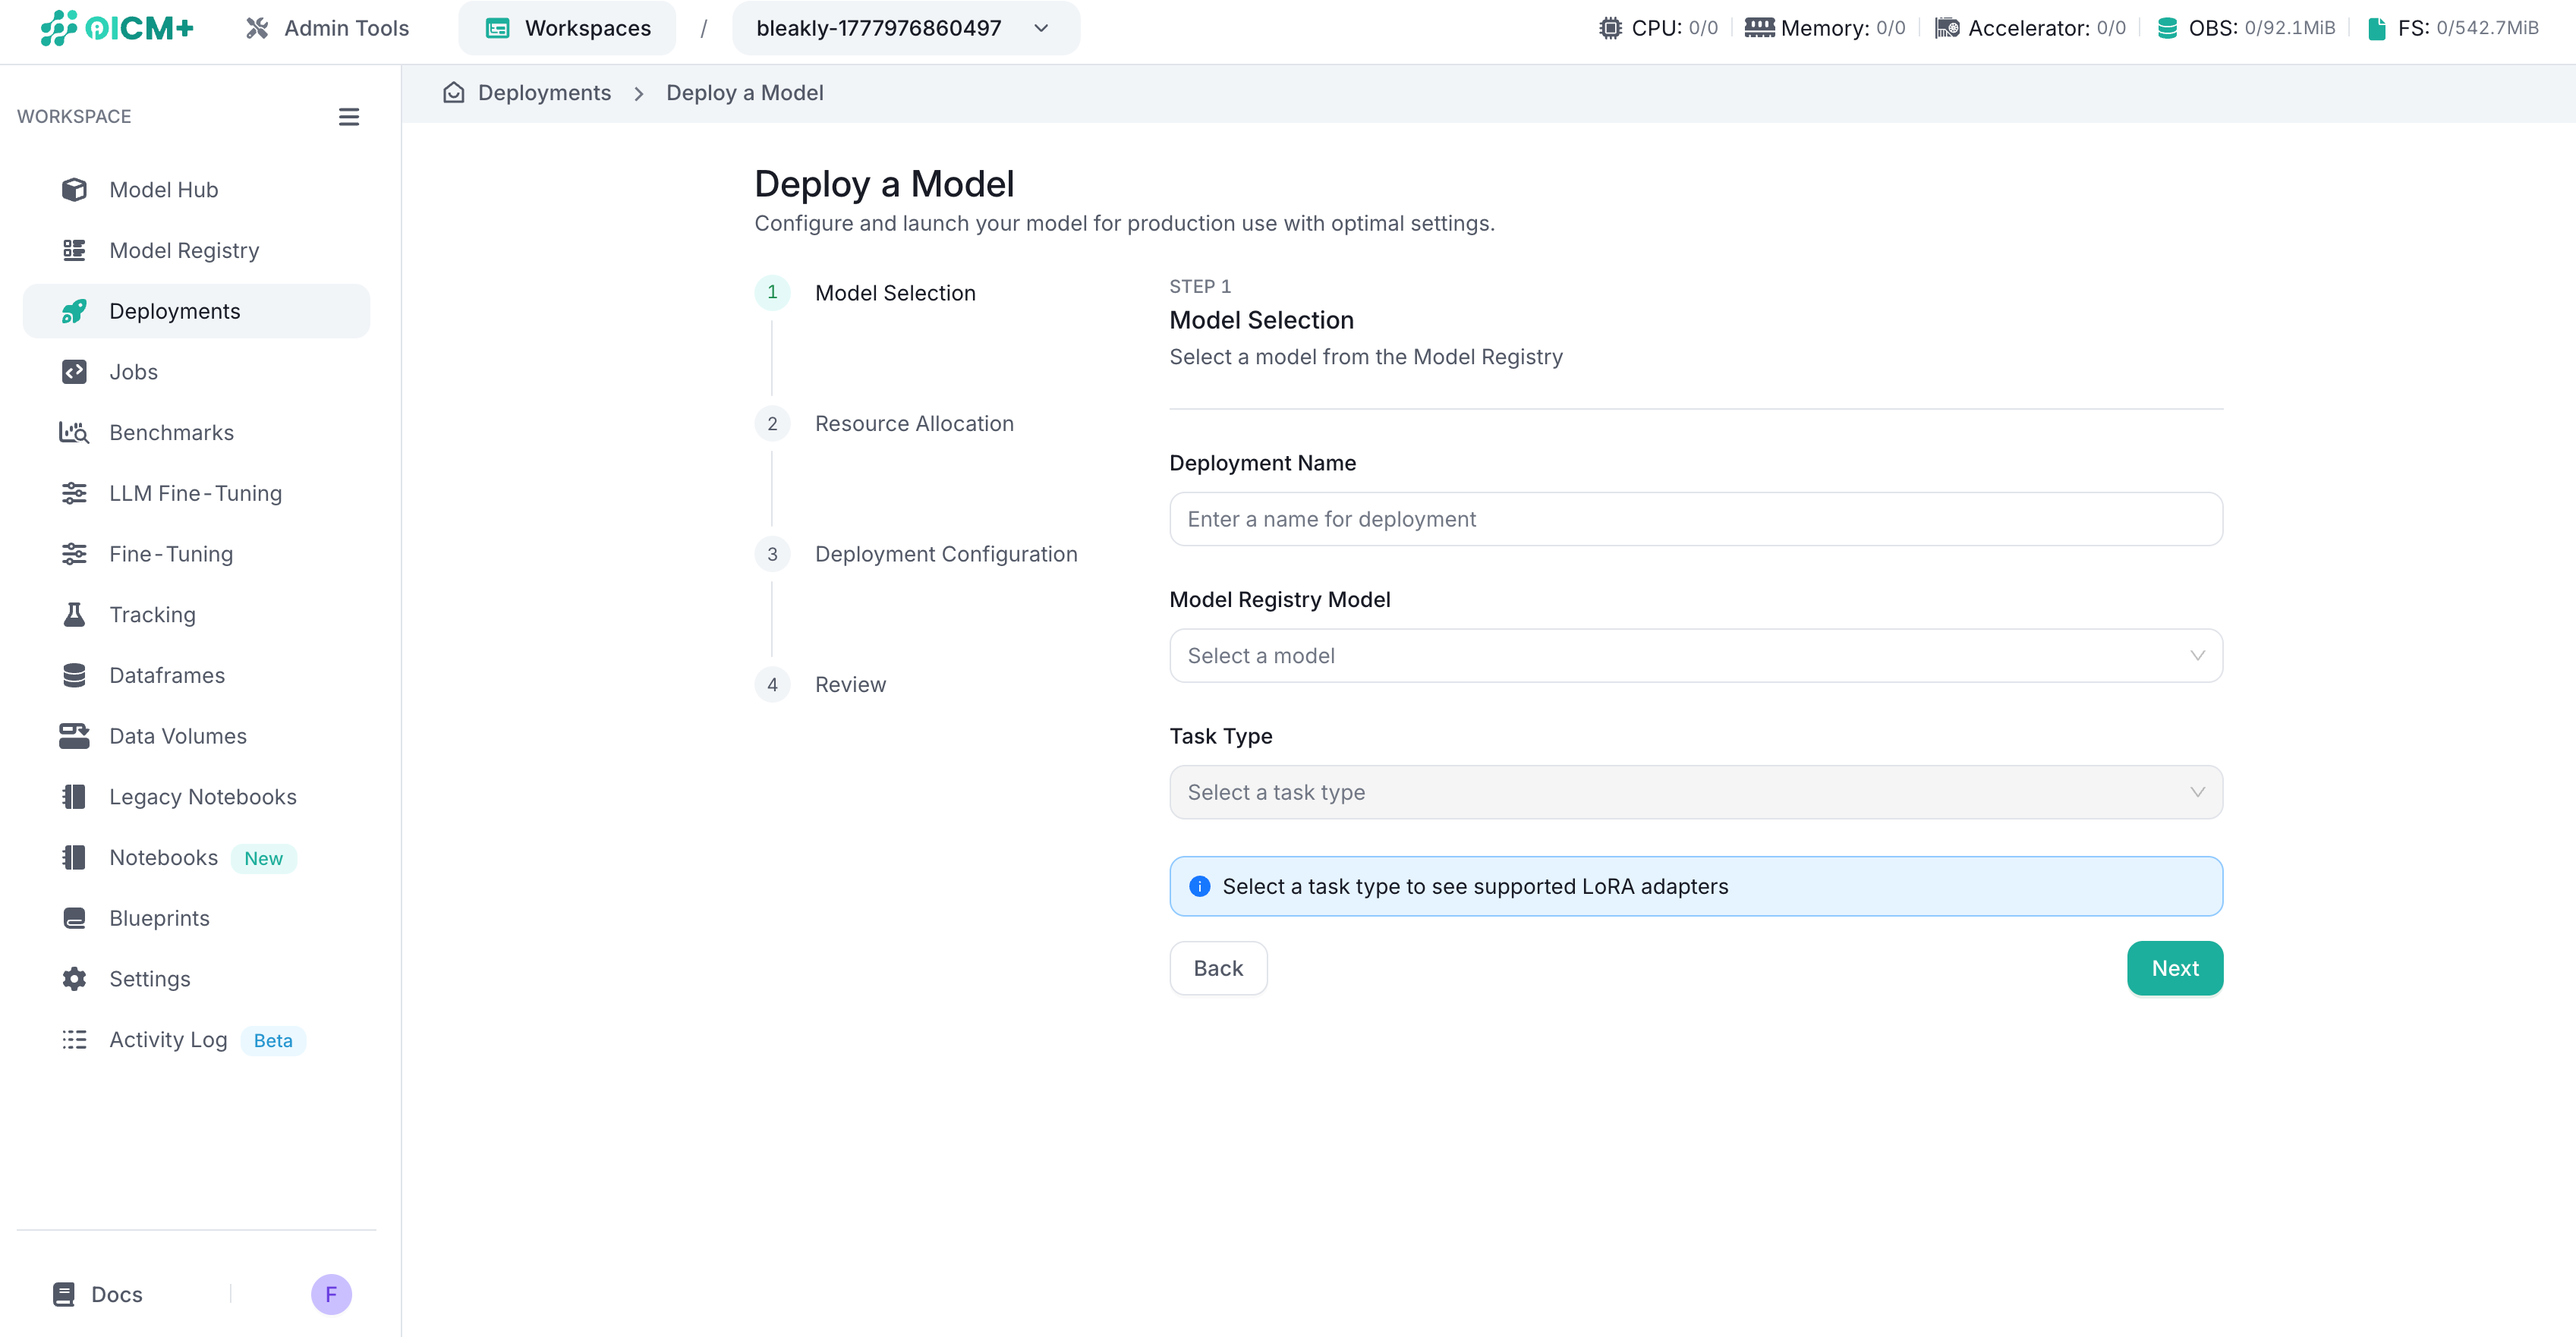Open the Select a task type dropdown
Viewport: 2576px width, 1337px height.
point(1695,792)
